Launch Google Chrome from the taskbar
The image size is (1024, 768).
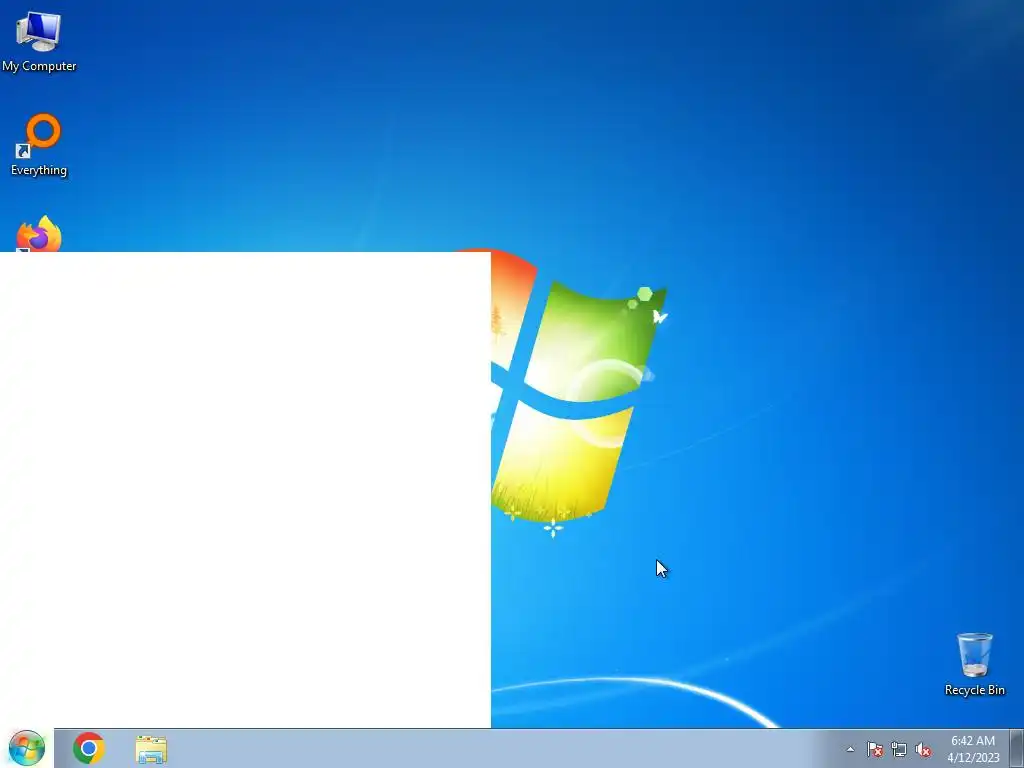pyautogui.click(x=89, y=748)
